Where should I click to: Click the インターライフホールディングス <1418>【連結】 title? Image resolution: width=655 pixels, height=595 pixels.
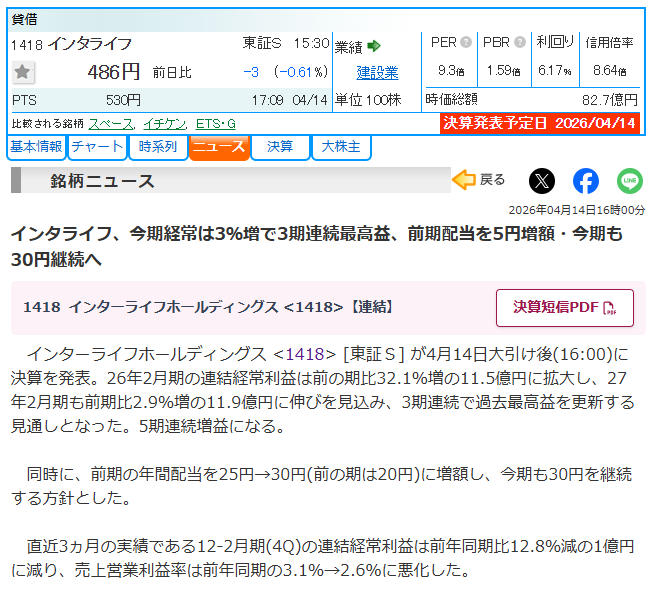(208, 308)
